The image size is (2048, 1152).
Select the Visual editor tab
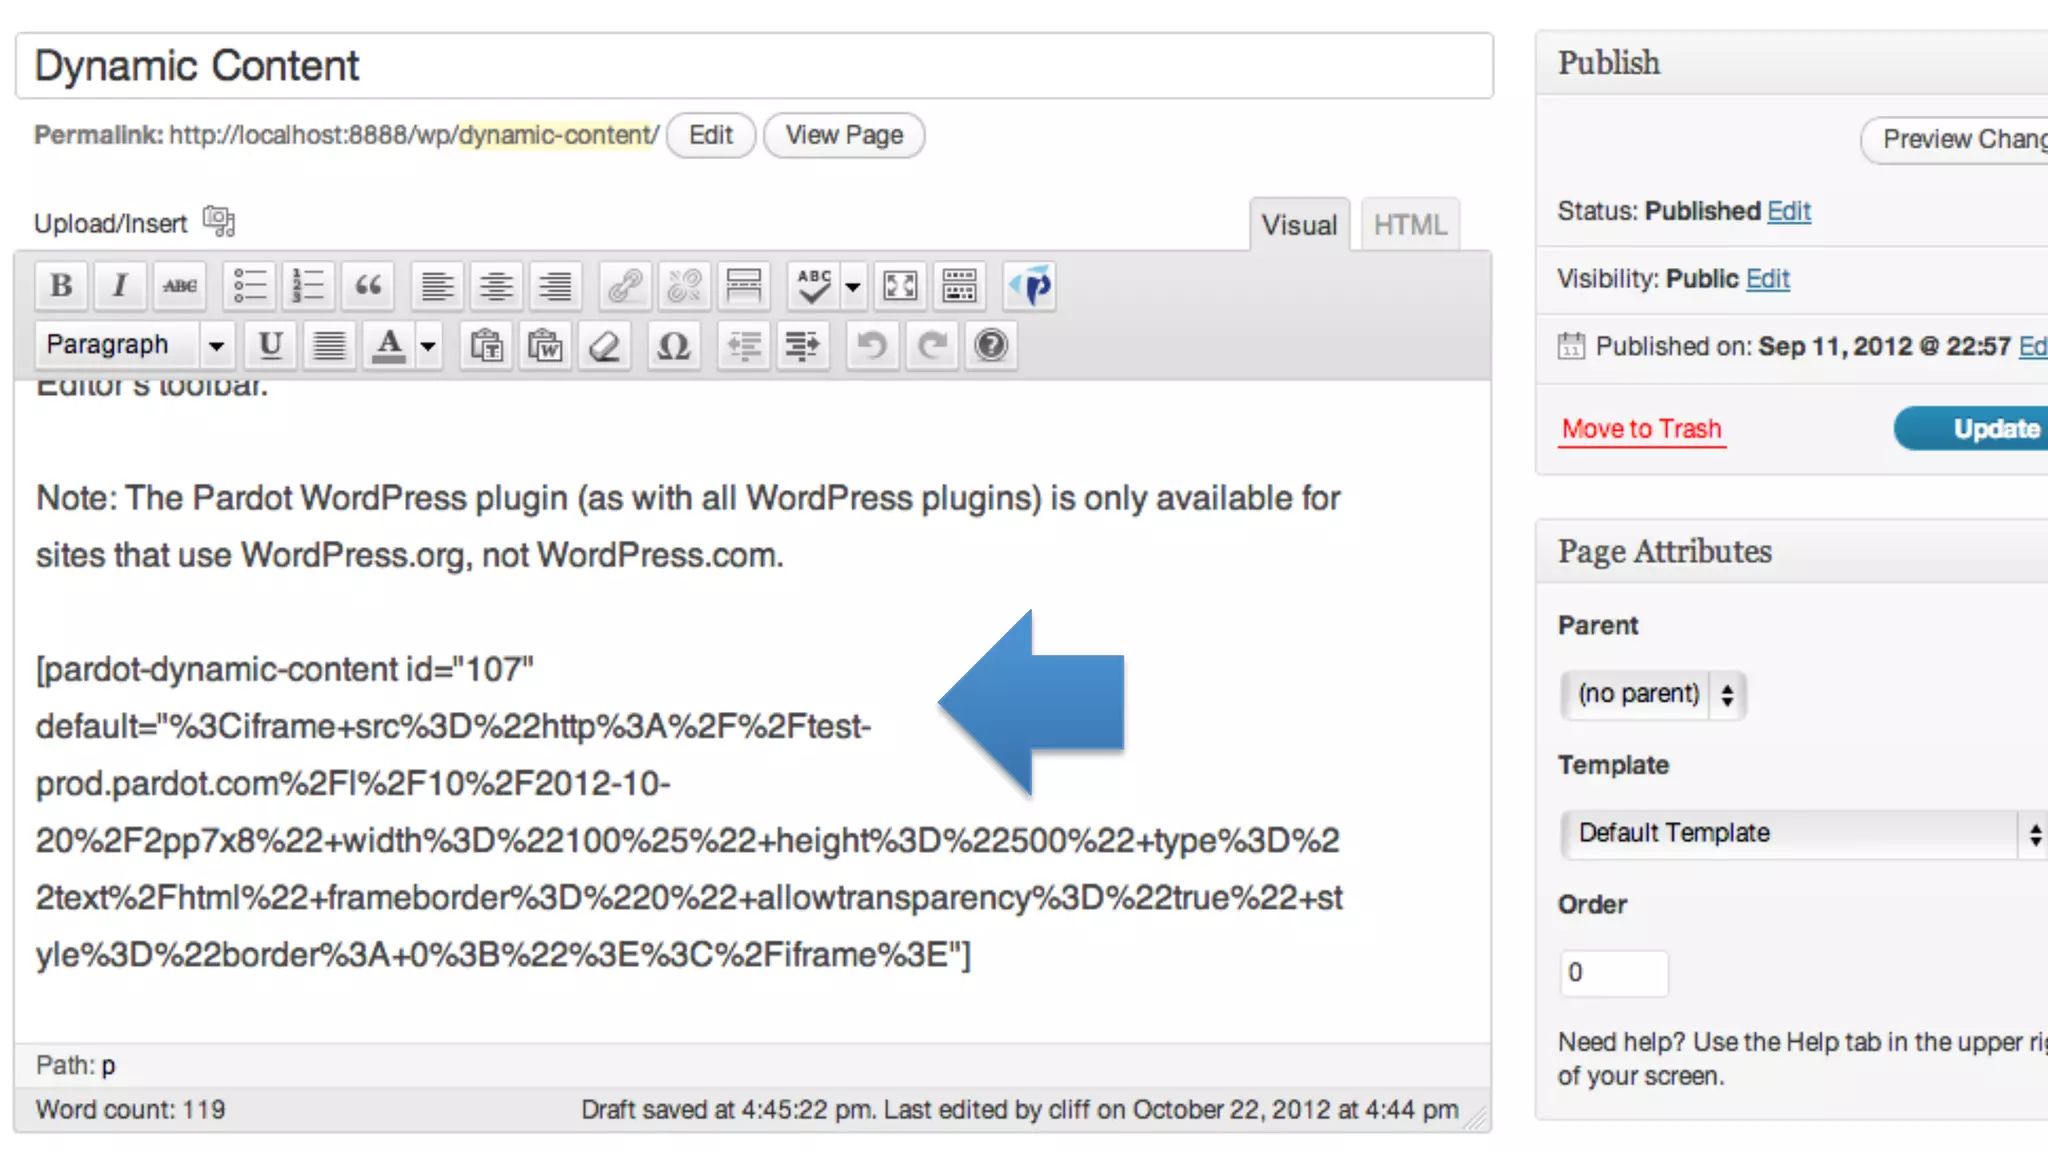pos(1298,225)
